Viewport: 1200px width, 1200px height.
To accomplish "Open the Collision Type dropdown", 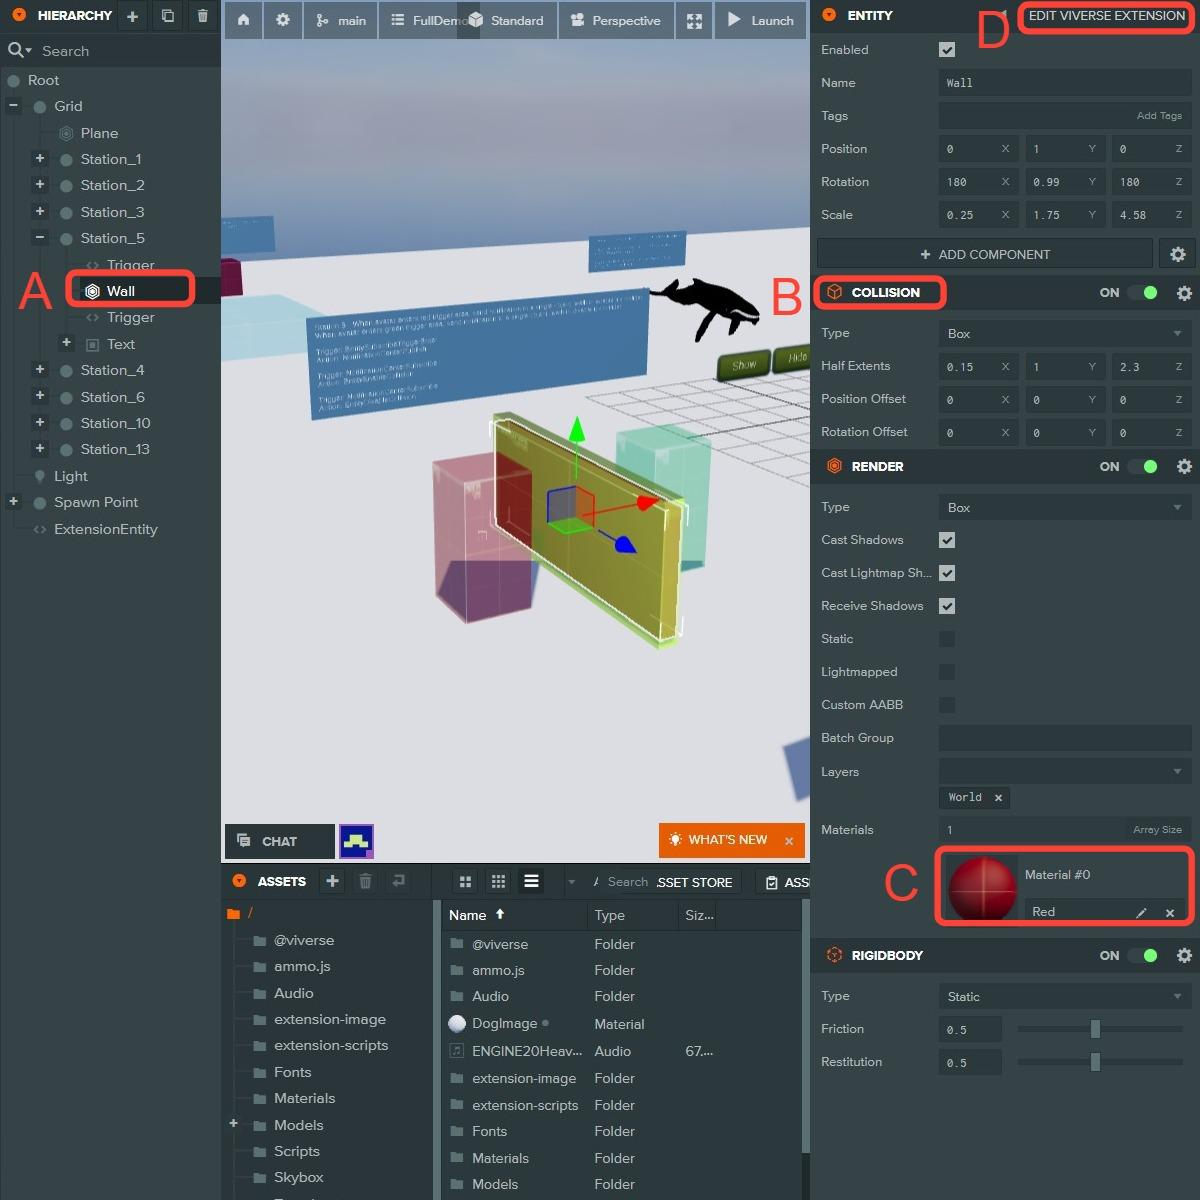I will click(1064, 334).
